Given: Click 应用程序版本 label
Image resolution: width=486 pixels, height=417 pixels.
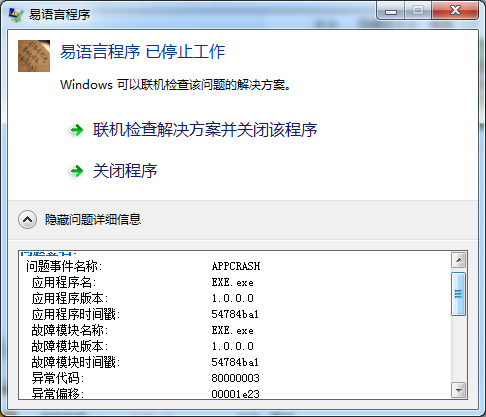Looking at the screenshot, I should pyautogui.click(x=70, y=298).
